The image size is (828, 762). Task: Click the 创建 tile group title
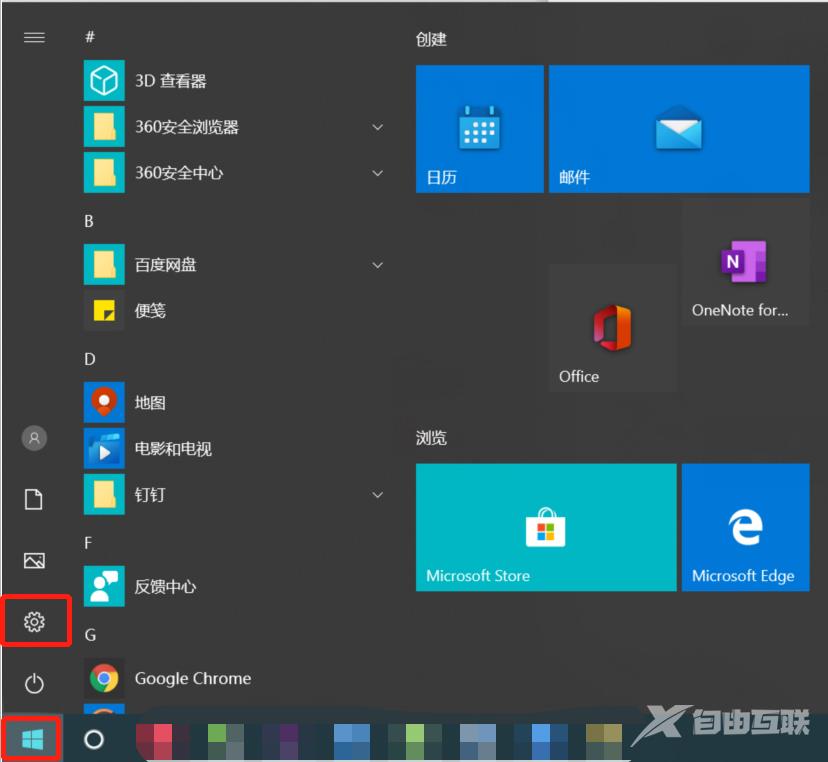tap(431, 39)
